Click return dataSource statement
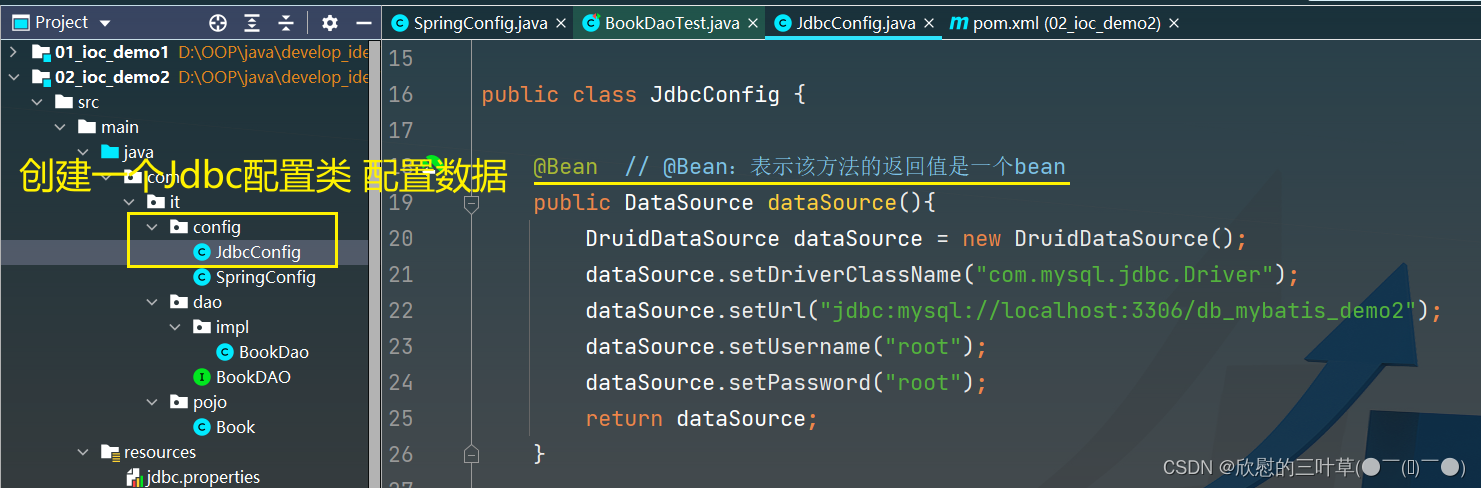 pos(702,419)
